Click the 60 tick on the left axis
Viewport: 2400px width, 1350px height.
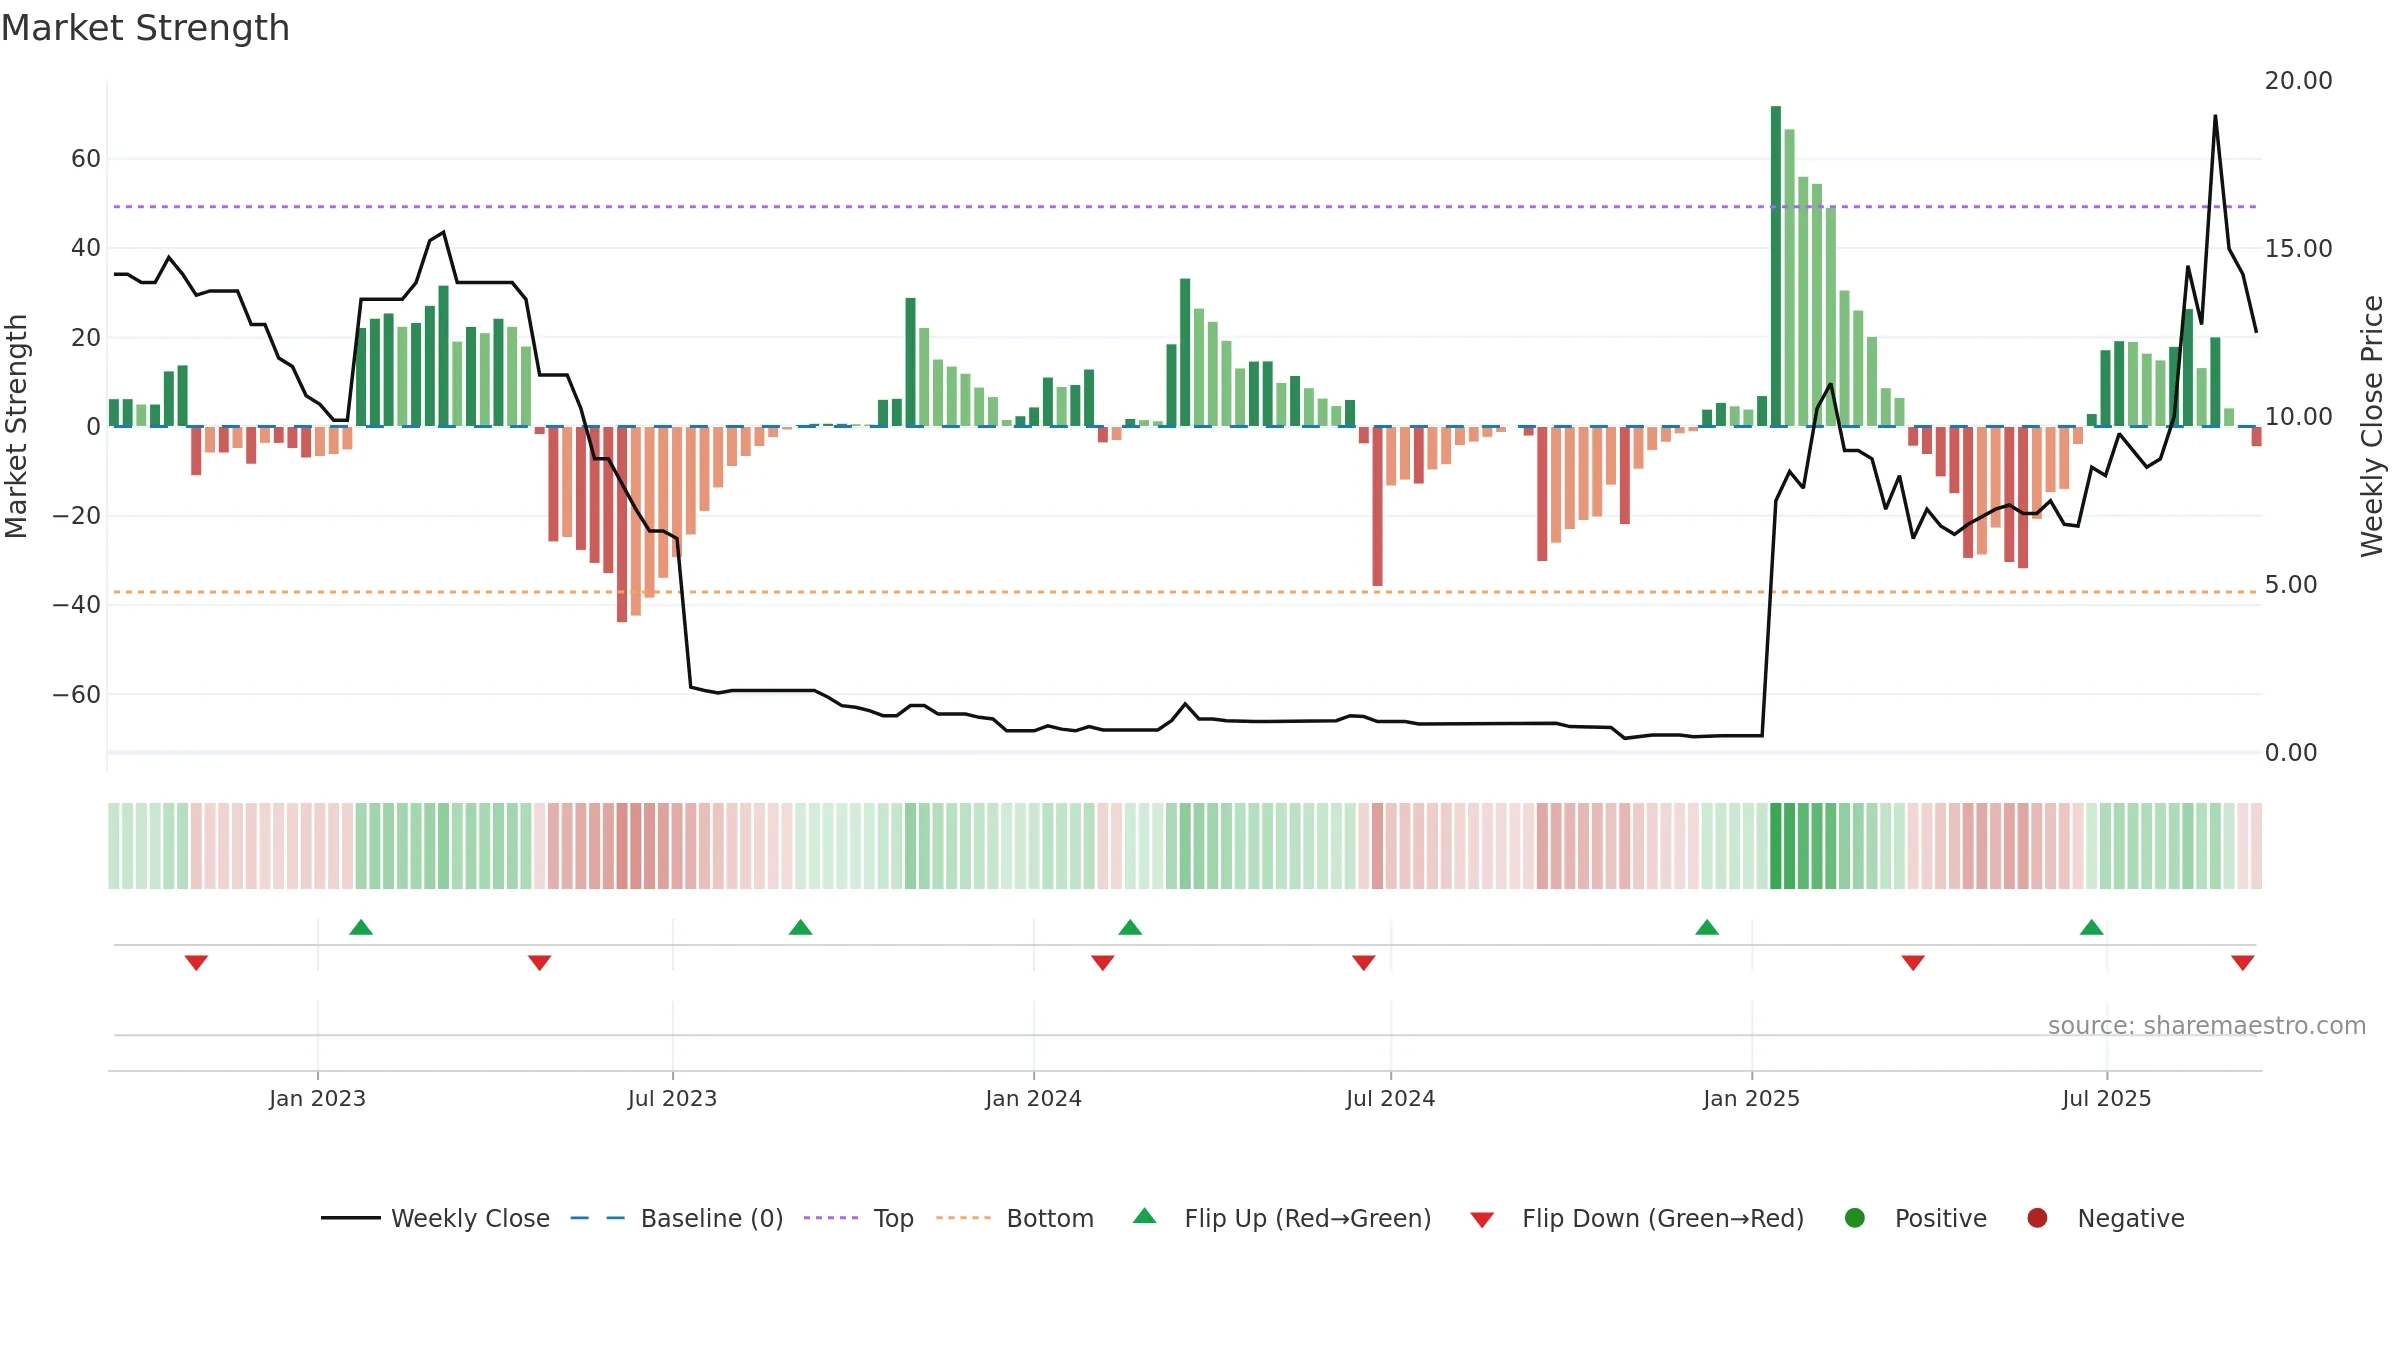86,159
